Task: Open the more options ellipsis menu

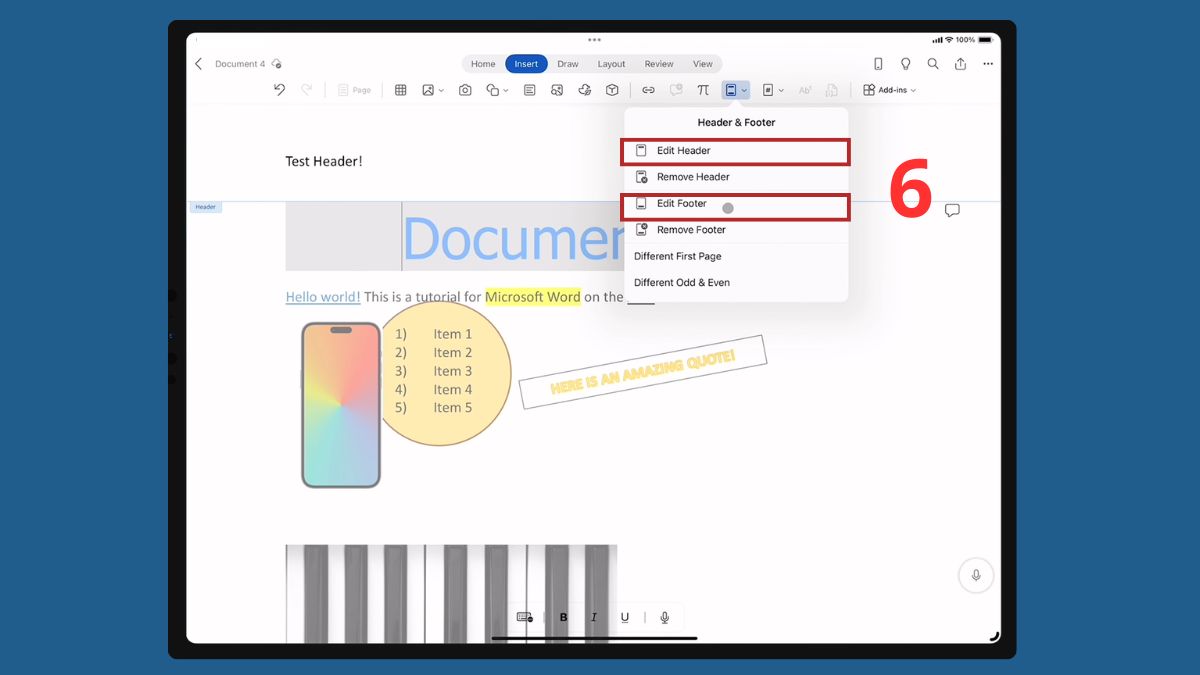Action: (988, 64)
